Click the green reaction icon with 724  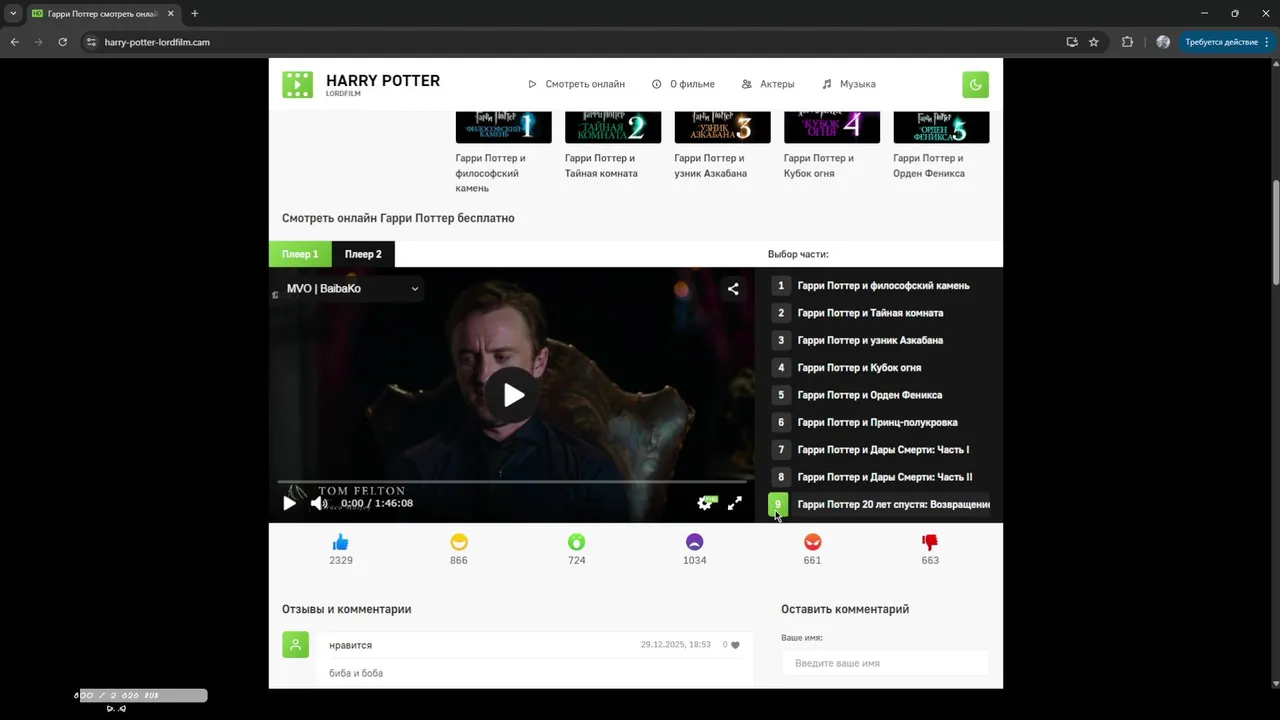(577, 542)
